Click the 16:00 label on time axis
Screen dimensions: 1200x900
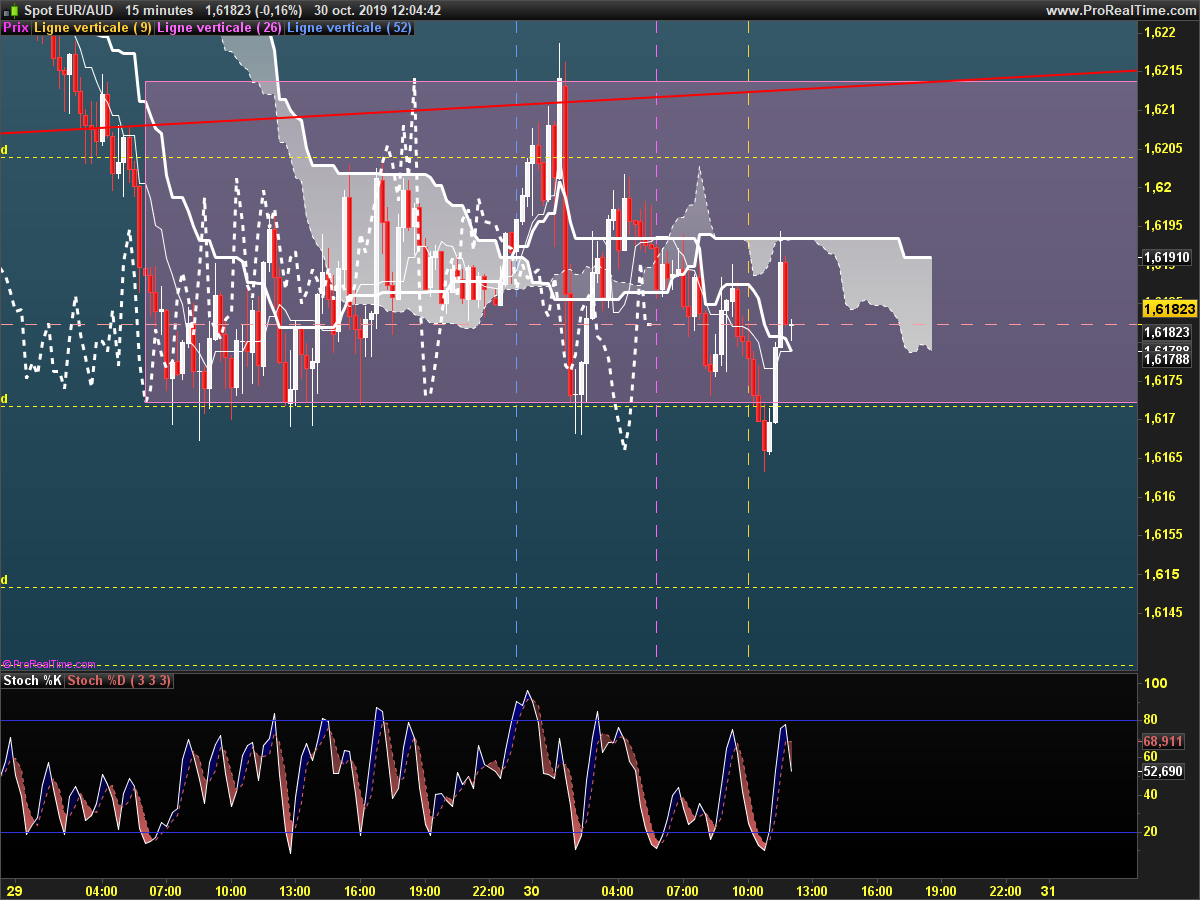[x=359, y=891]
